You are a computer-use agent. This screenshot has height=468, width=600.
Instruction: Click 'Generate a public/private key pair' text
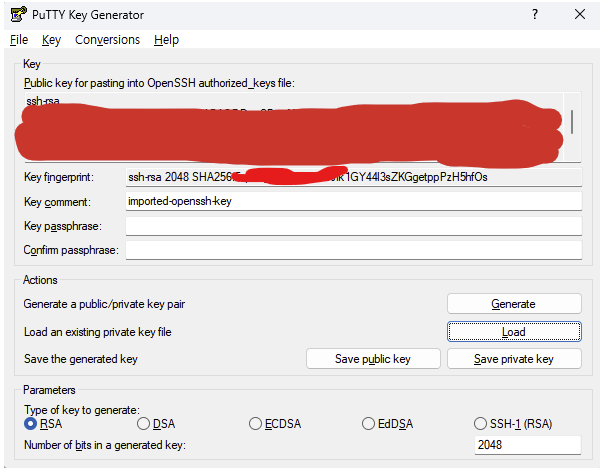coord(104,304)
